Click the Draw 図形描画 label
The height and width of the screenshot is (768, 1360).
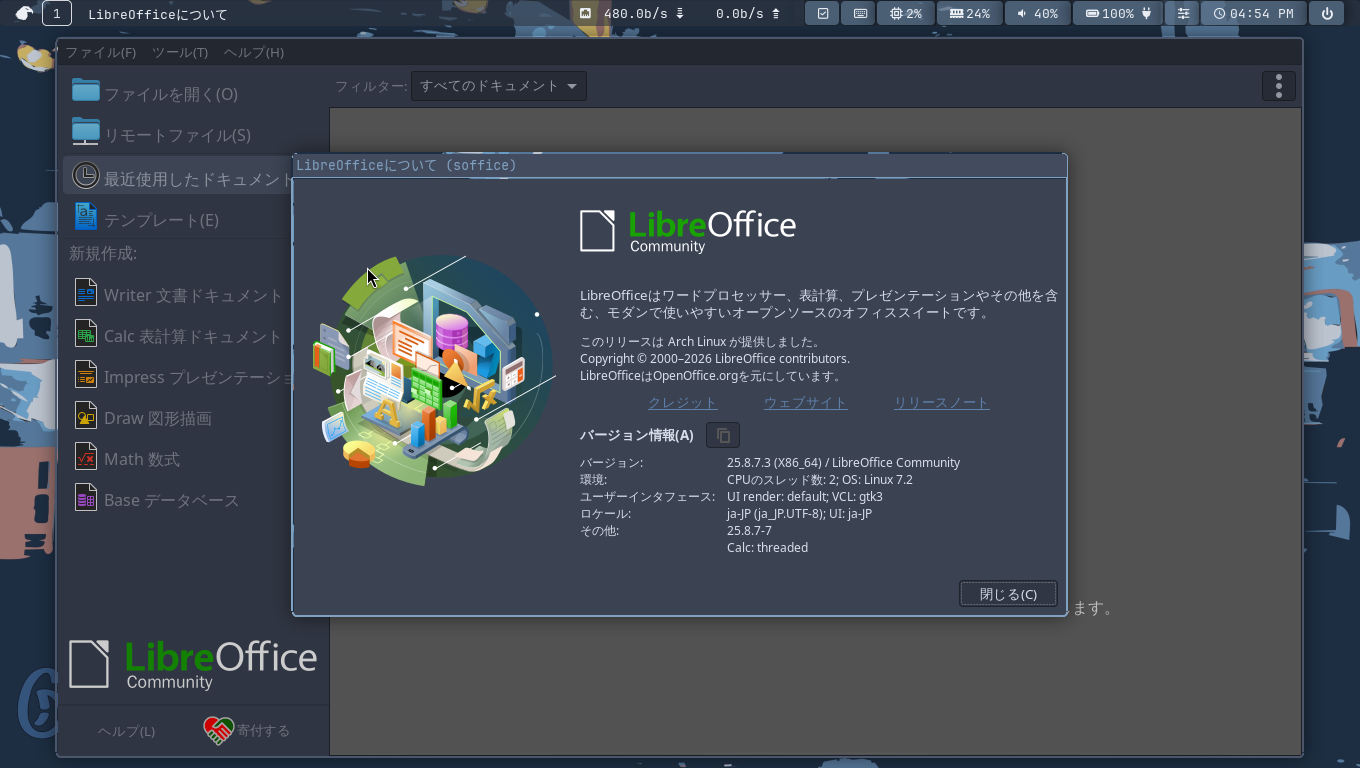(158, 419)
